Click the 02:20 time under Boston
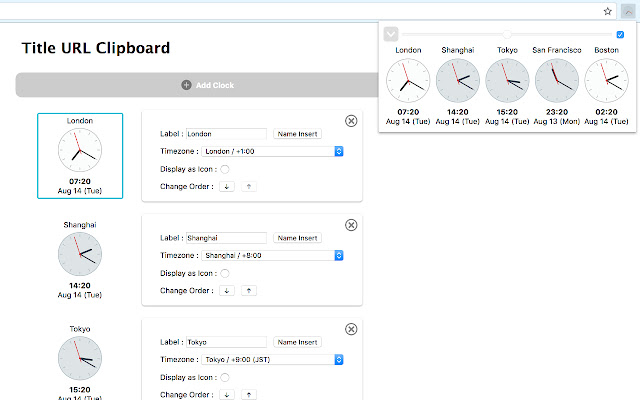 point(606,112)
